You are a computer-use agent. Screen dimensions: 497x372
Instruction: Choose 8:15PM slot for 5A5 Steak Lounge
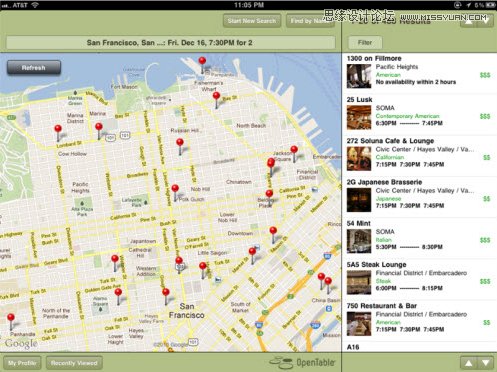click(432, 288)
